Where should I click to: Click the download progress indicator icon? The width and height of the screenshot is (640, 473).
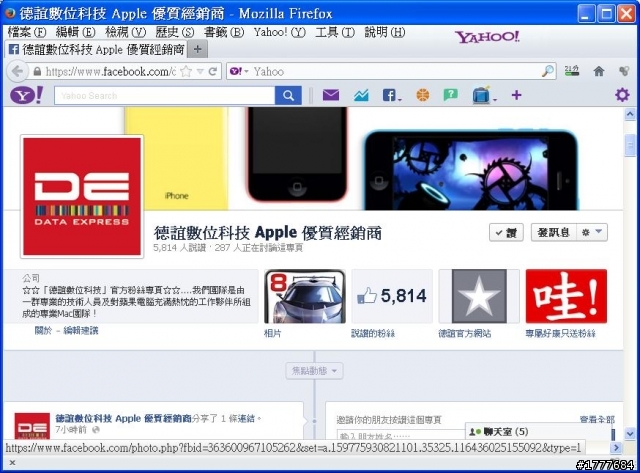pyautogui.click(x=572, y=71)
